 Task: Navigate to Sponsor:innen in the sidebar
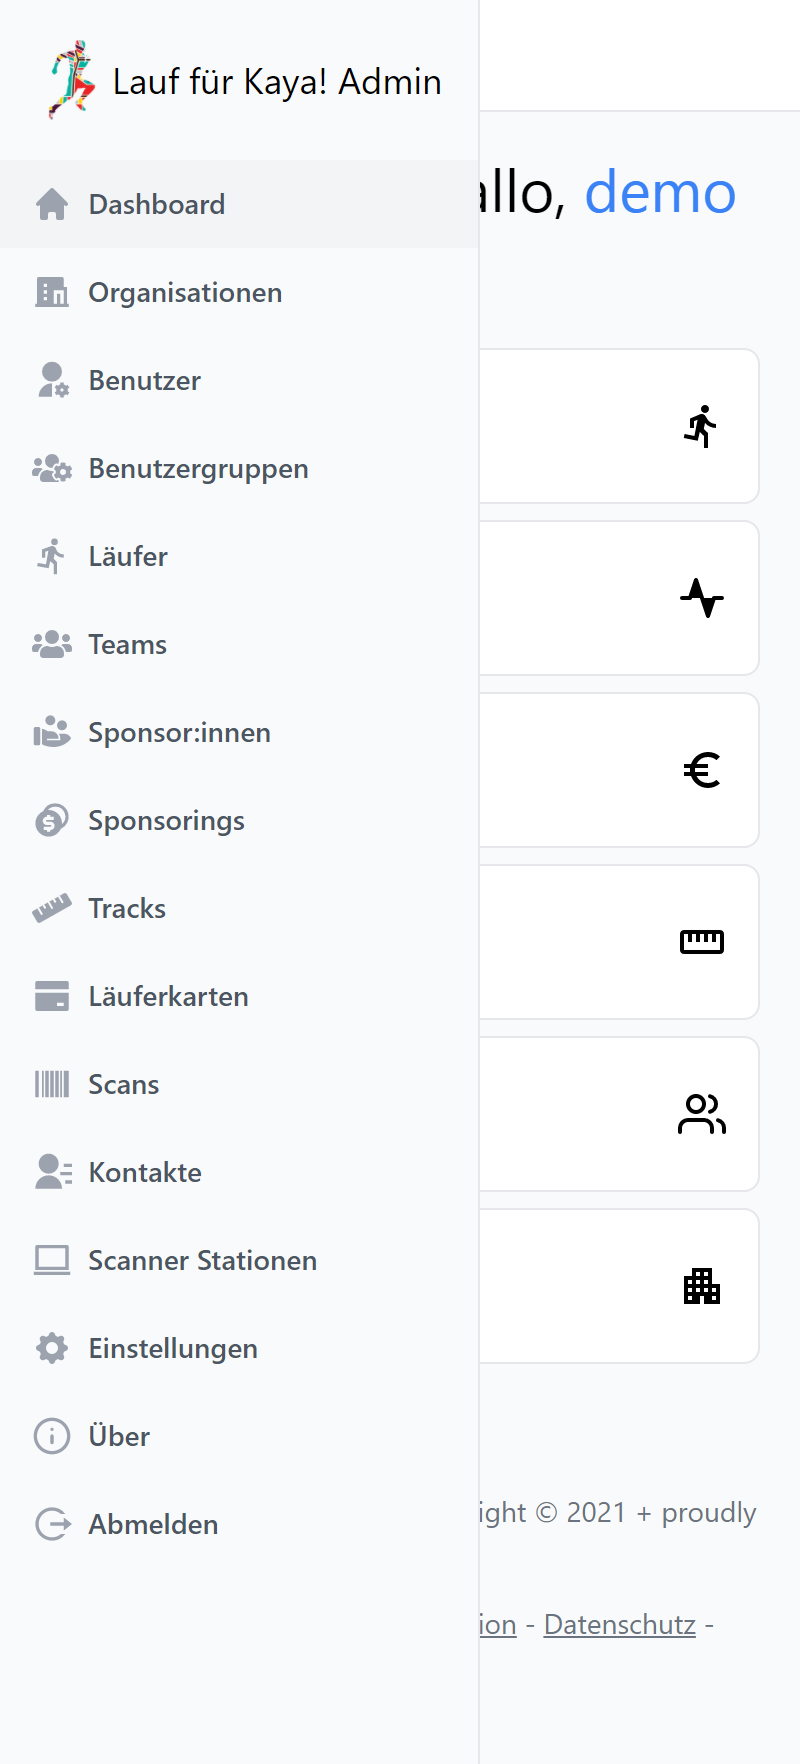point(179,732)
